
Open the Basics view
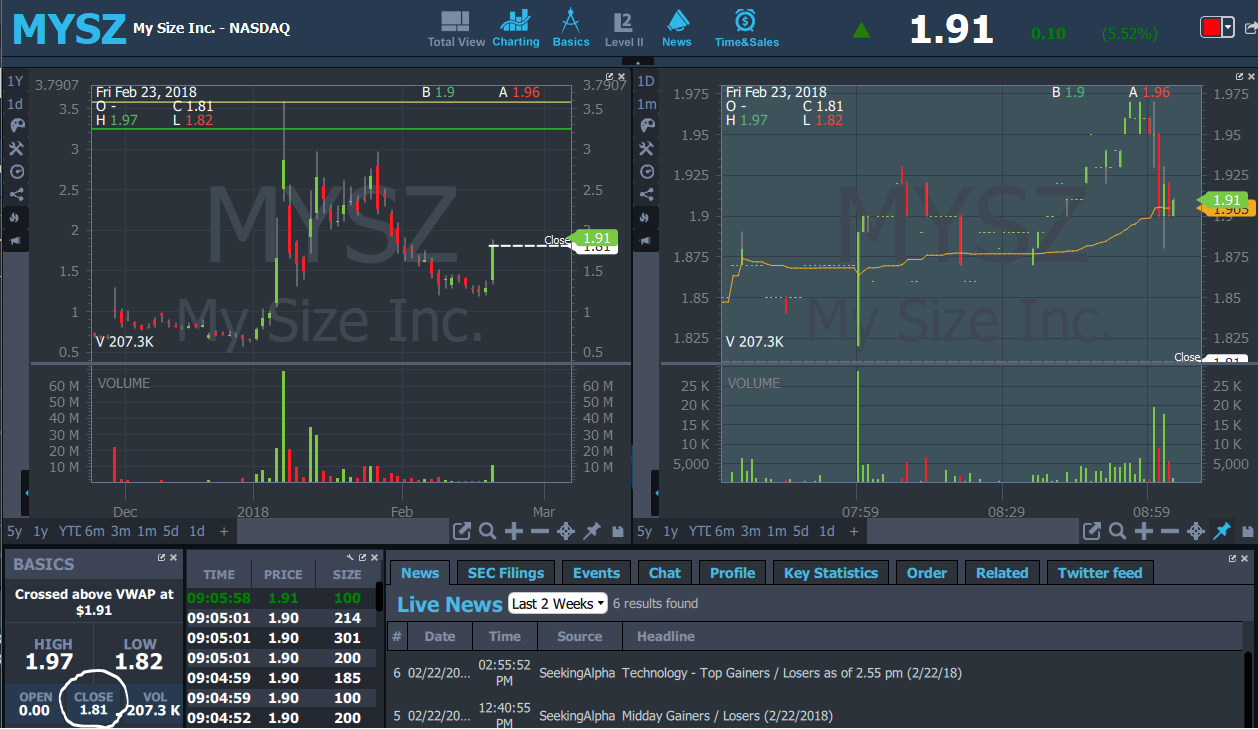pos(571,28)
